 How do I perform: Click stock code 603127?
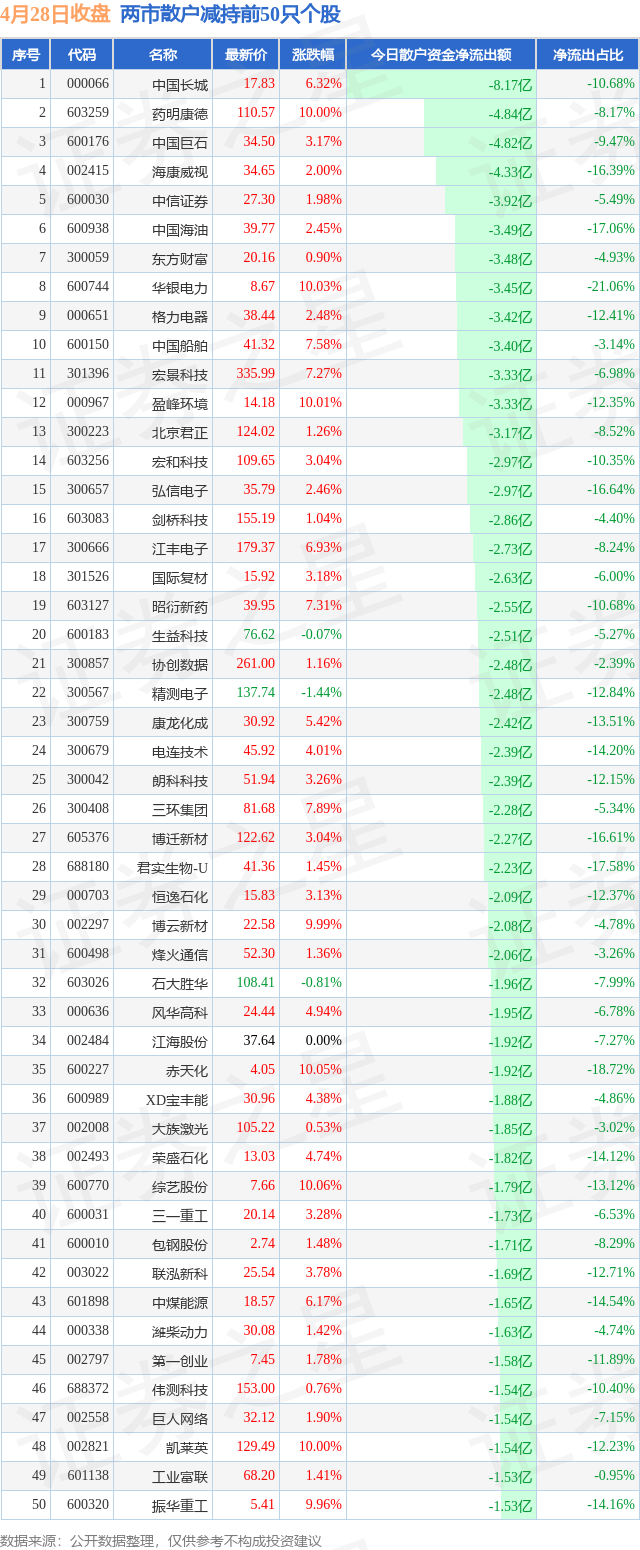click(88, 606)
